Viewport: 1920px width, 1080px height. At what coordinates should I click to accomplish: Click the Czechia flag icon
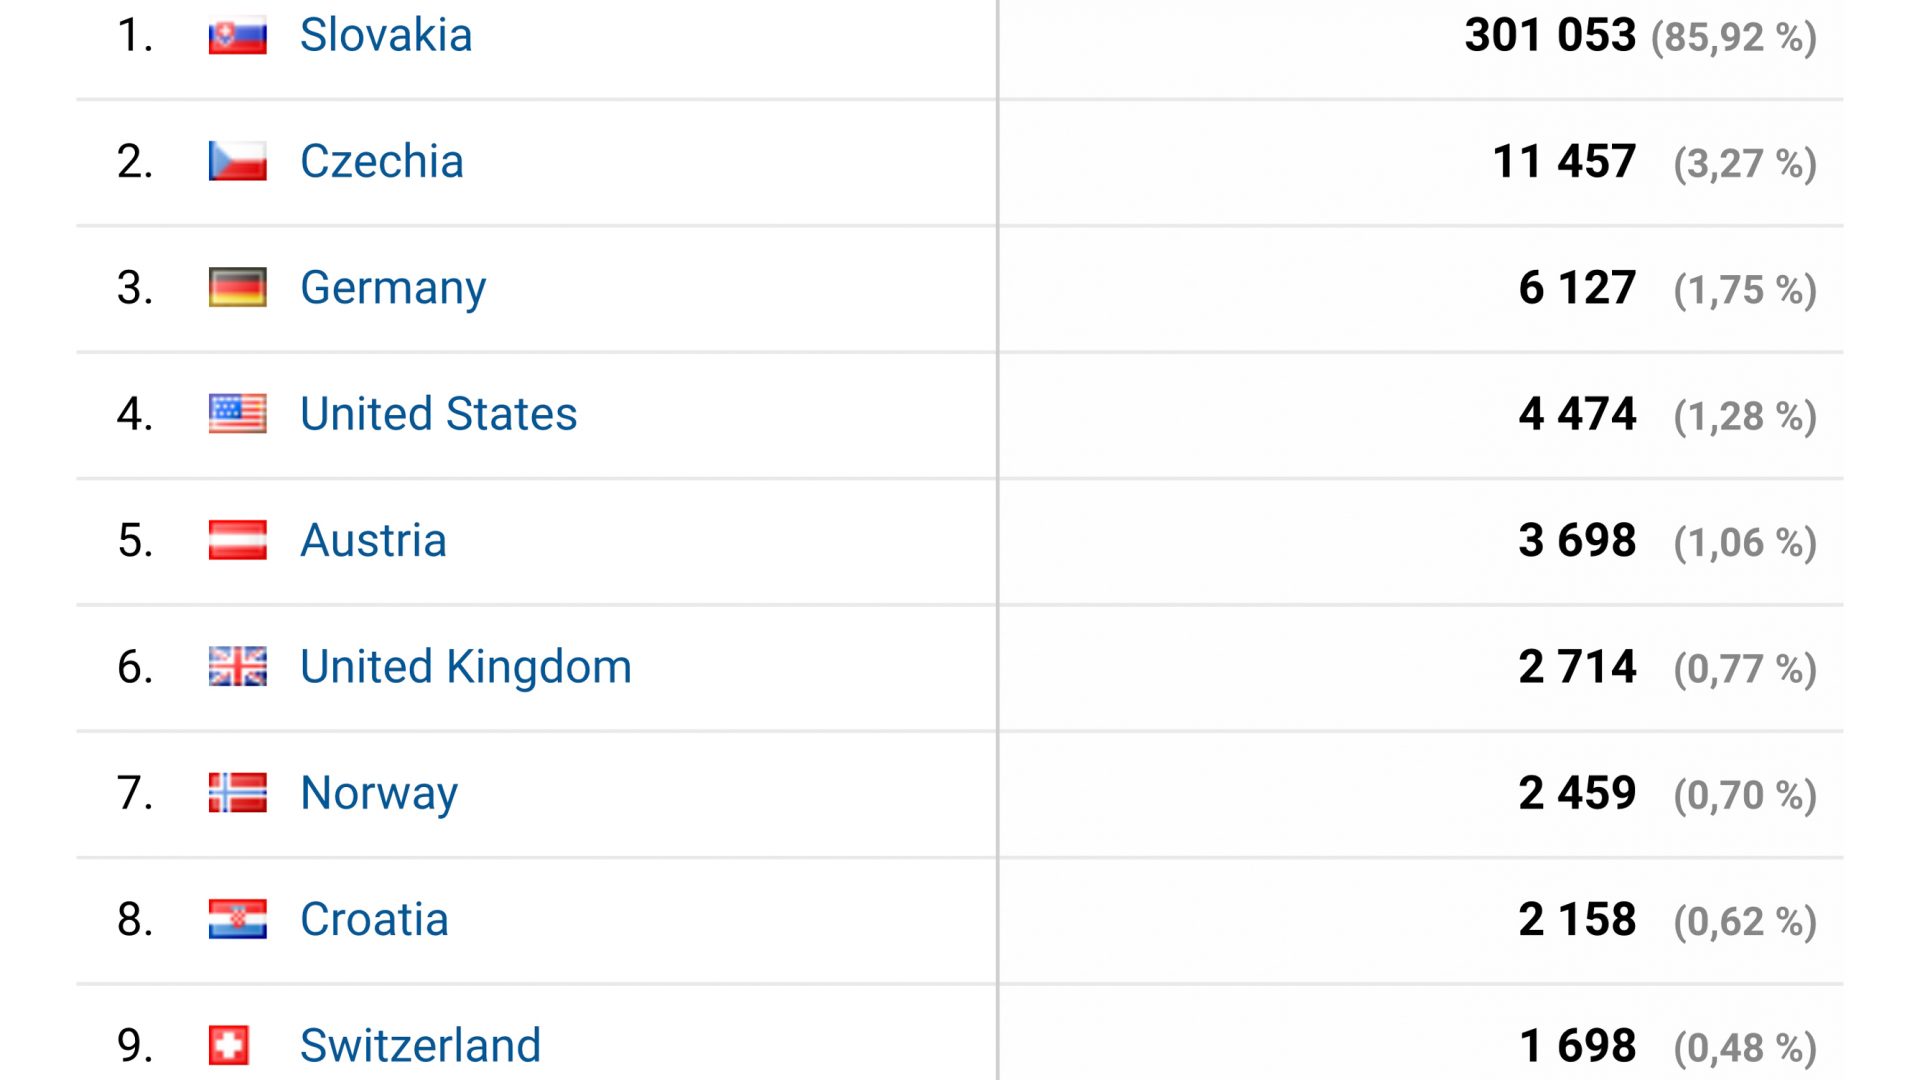pyautogui.click(x=237, y=161)
